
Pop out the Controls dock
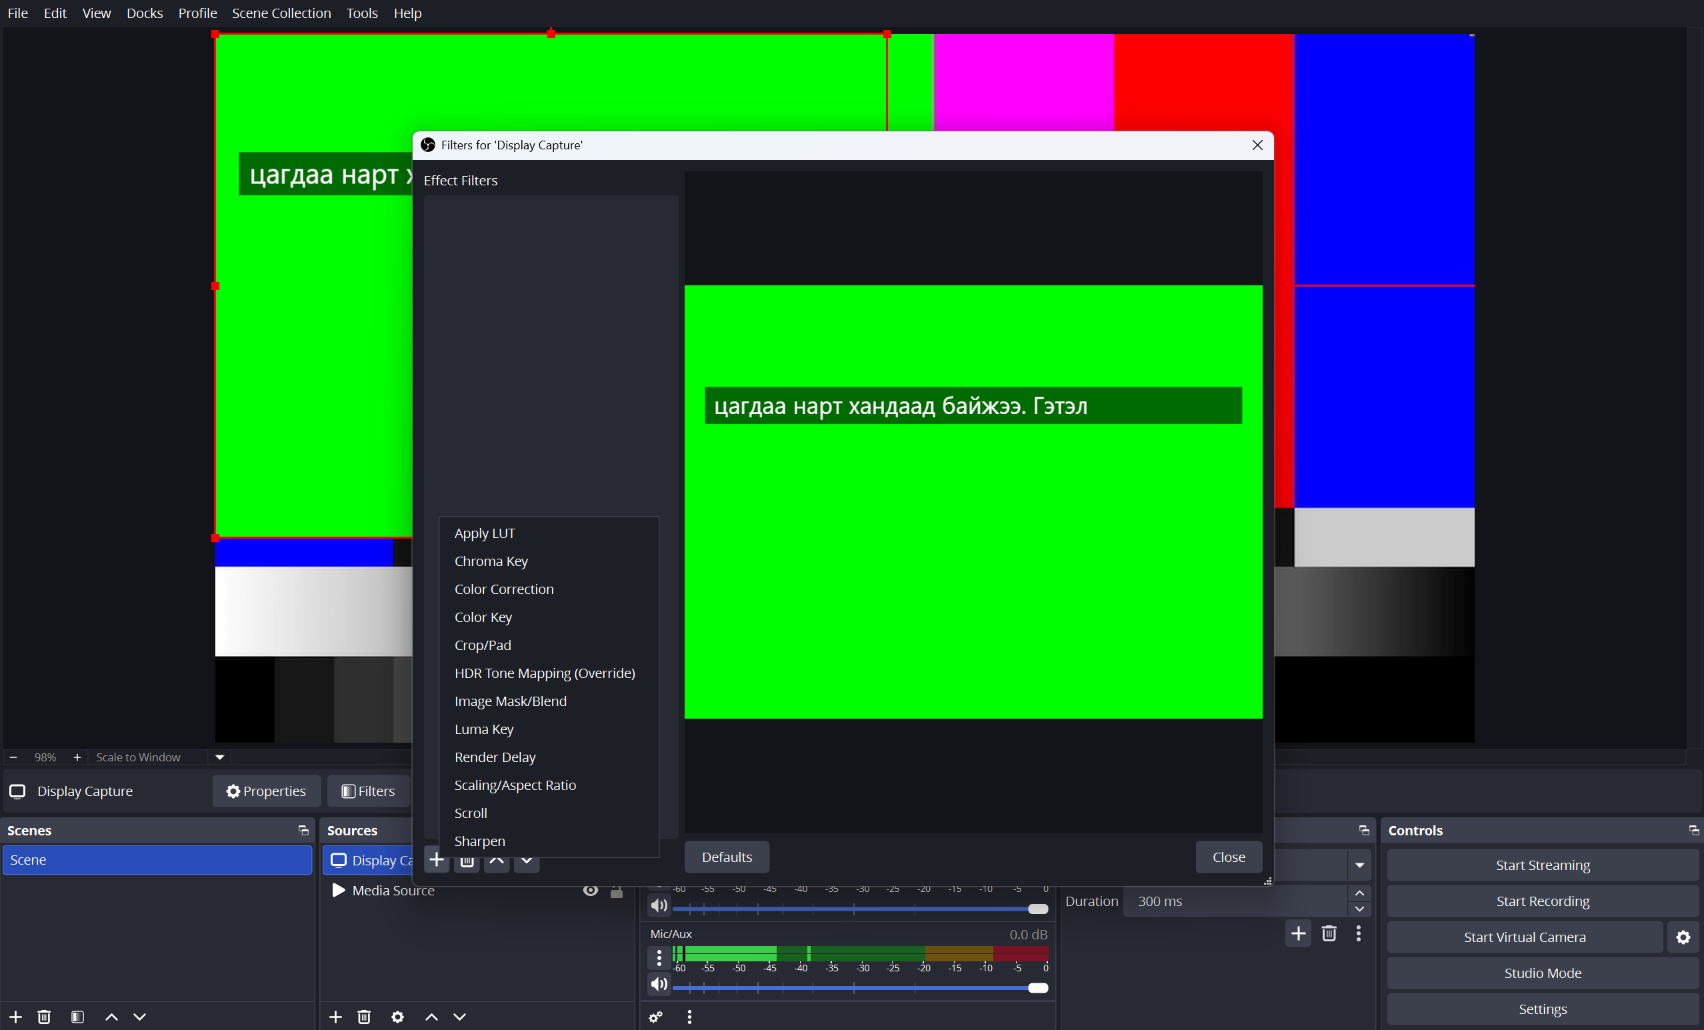coord(1693,830)
